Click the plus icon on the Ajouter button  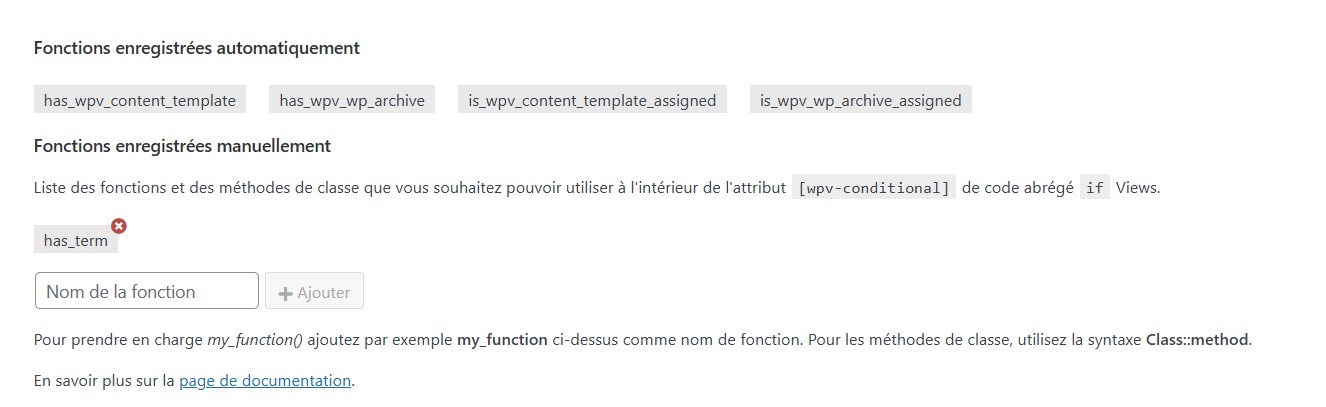[x=285, y=293]
